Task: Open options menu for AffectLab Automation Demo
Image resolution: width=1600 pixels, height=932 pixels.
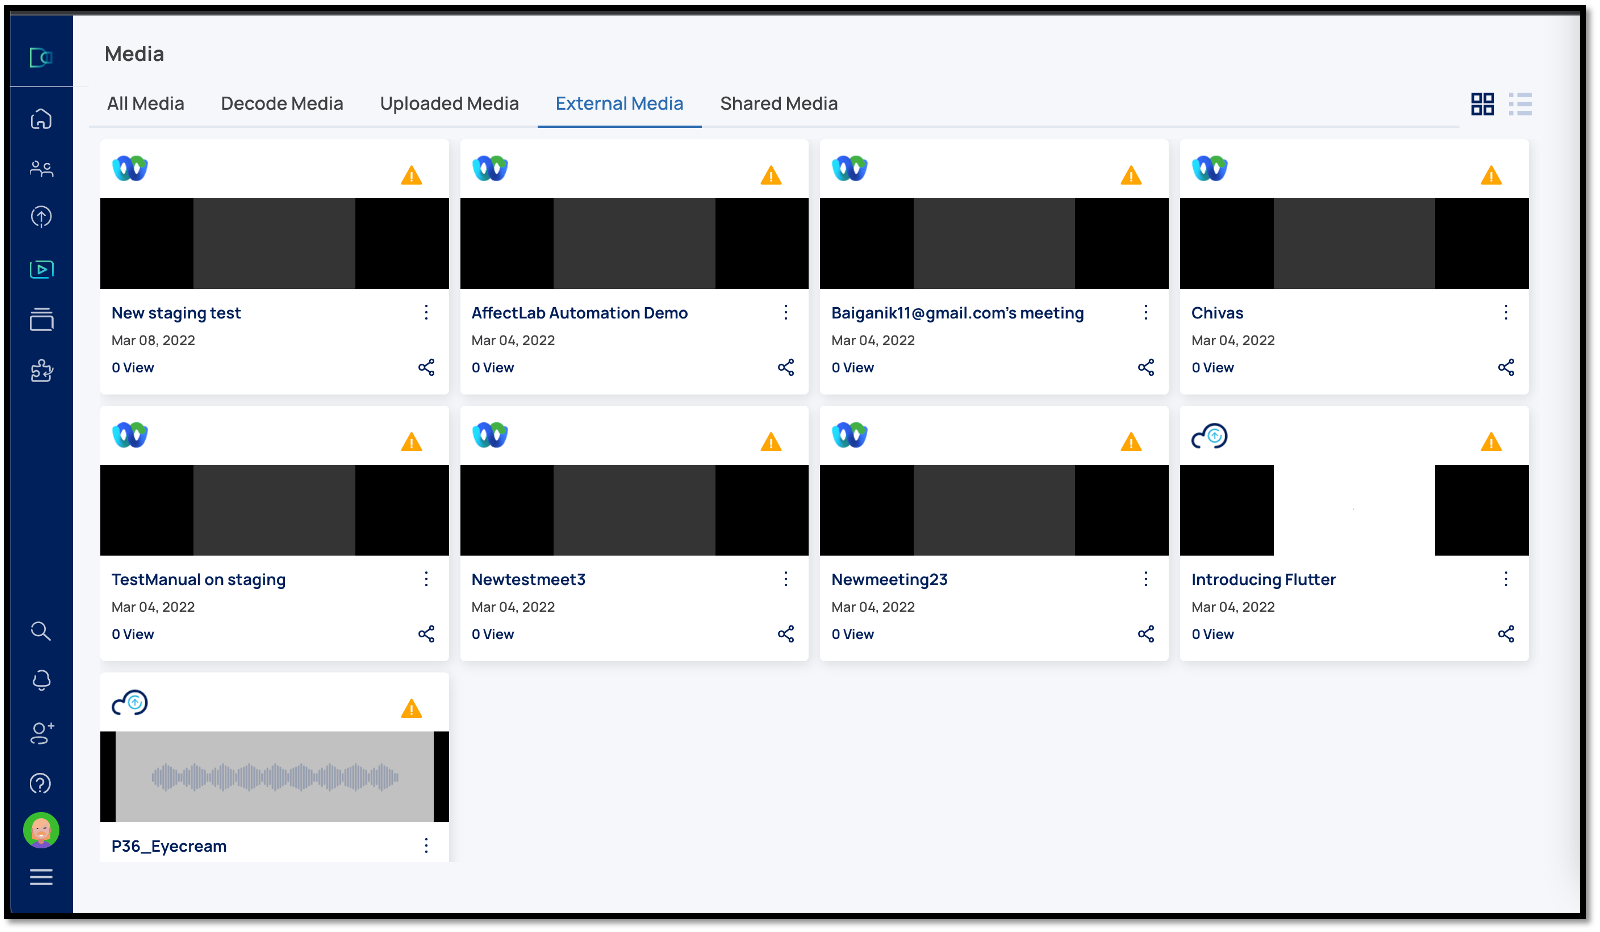Action: pos(786,313)
